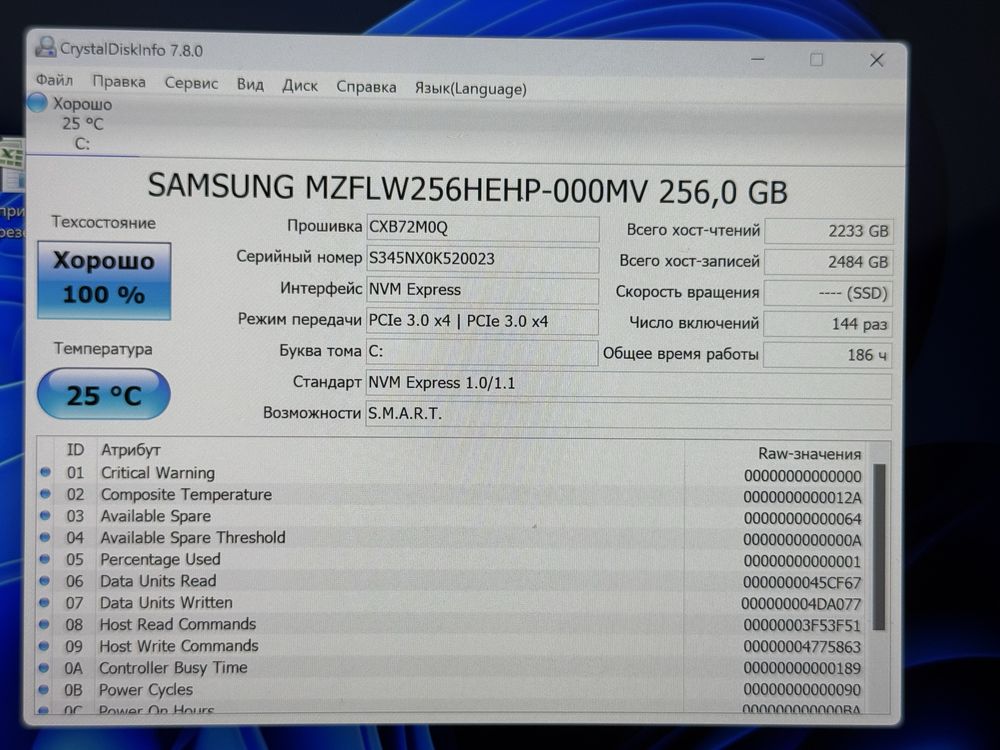
Task: Click the transfer mode field PCIe 3.0 x4
Action: click(483, 321)
